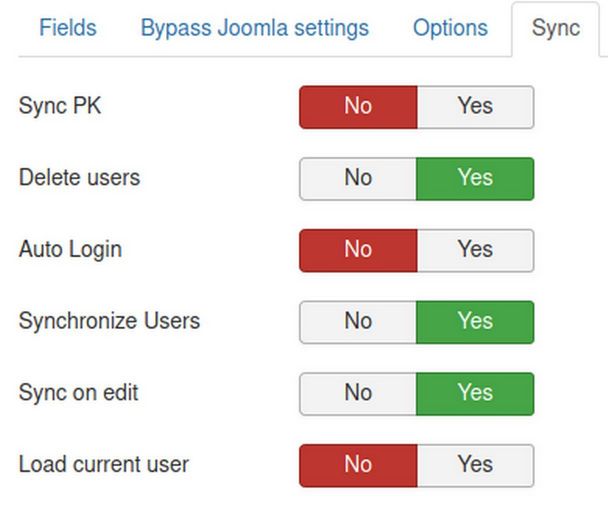This screenshot has height=505, width=608.
Task: Click the Delete users label
Action: pos(79,178)
